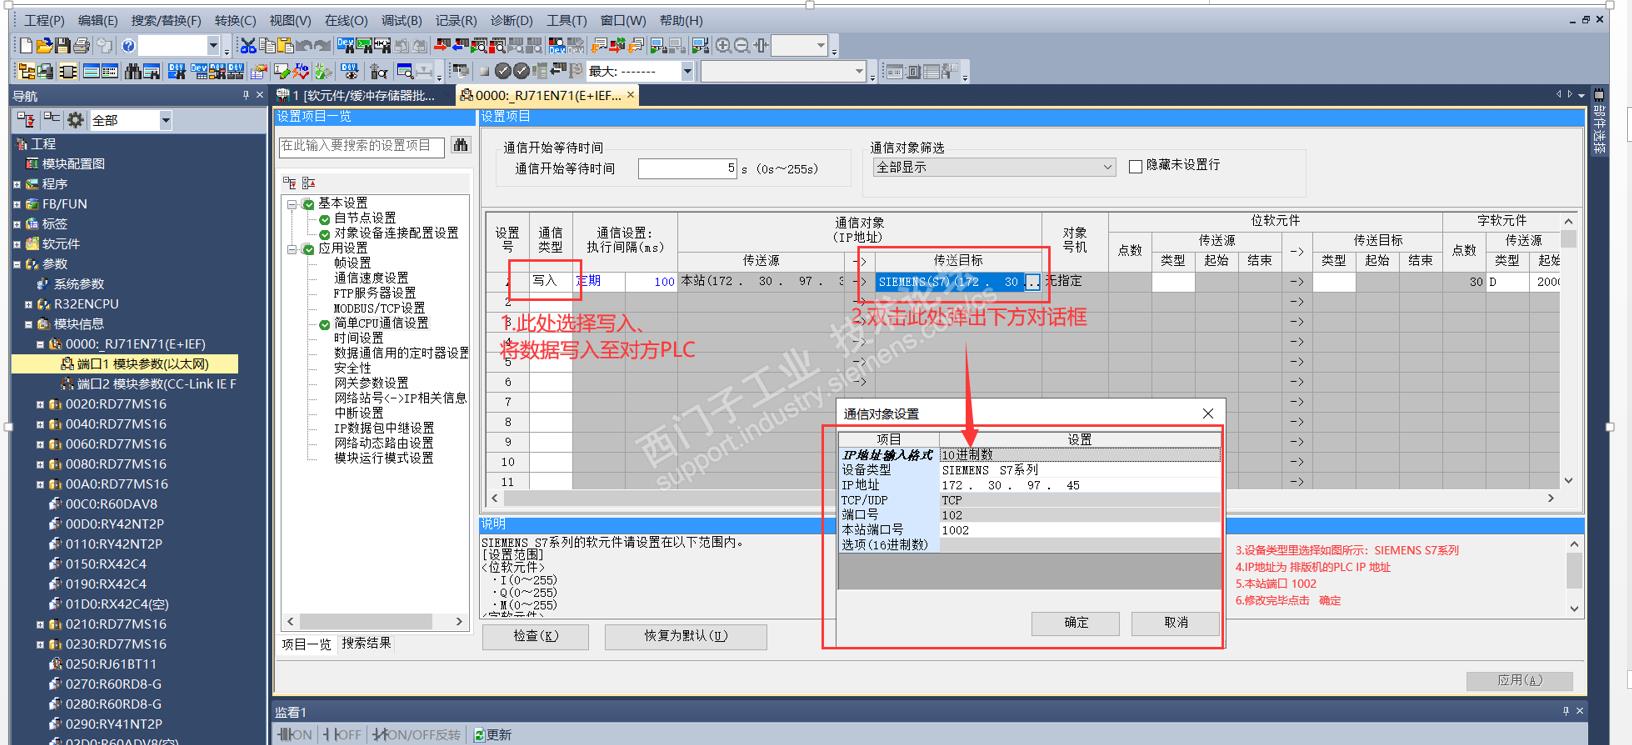Open the 编辑(E) menu
The height and width of the screenshot is (745, 1632).
98,20
